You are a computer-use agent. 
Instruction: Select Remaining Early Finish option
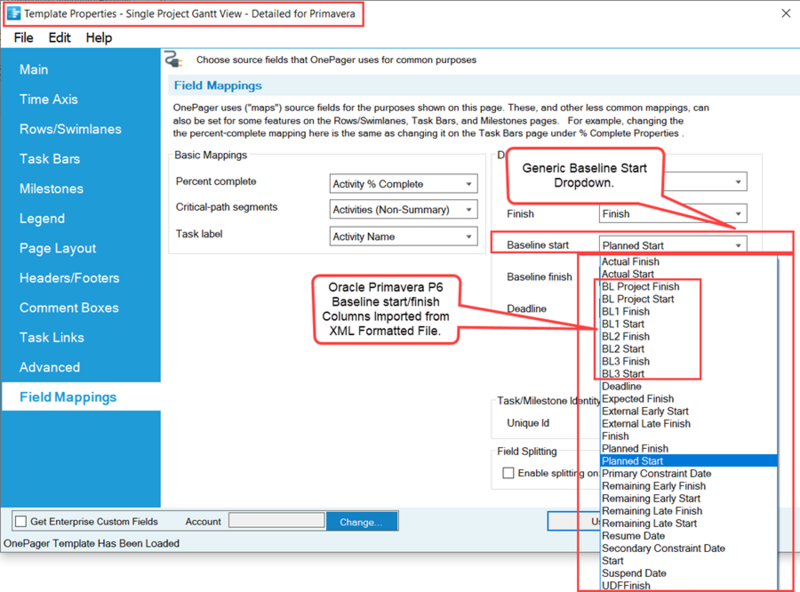[689, 486]
